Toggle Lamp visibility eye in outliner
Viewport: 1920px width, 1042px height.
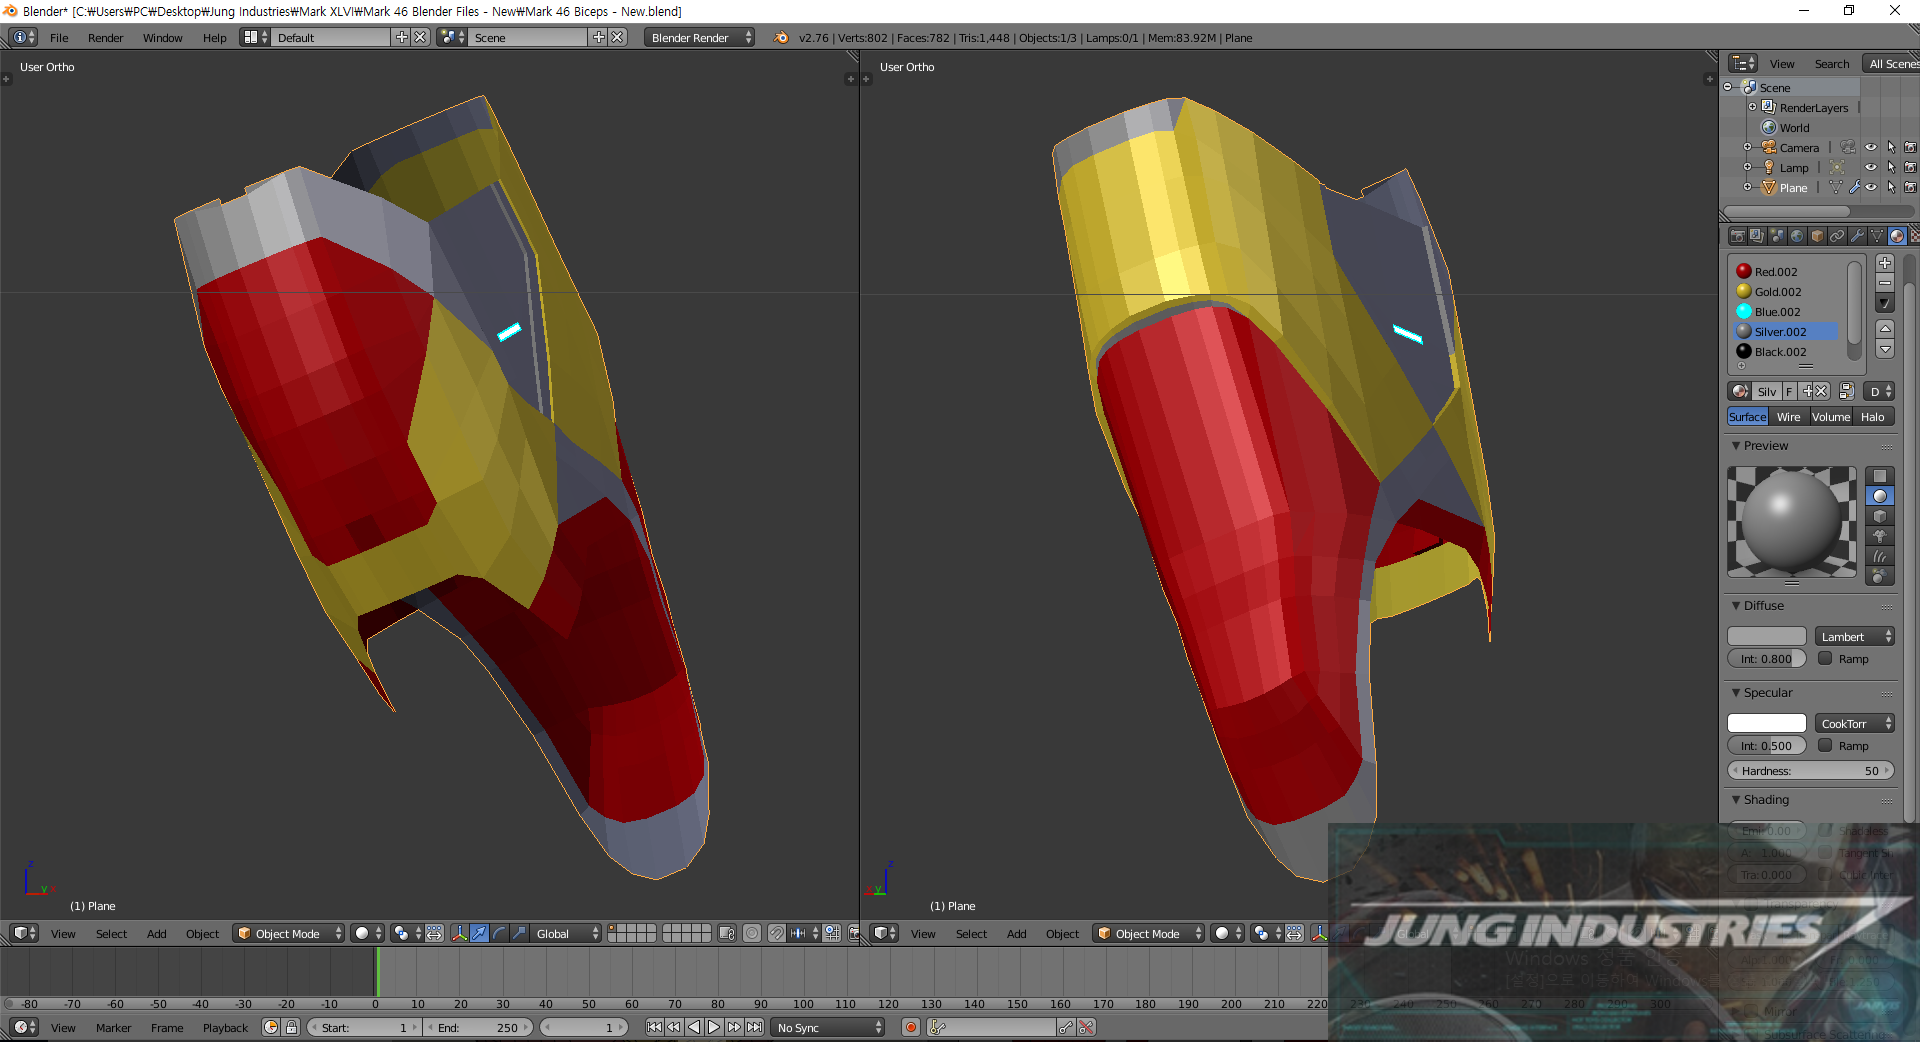[x=1870, y=167]
